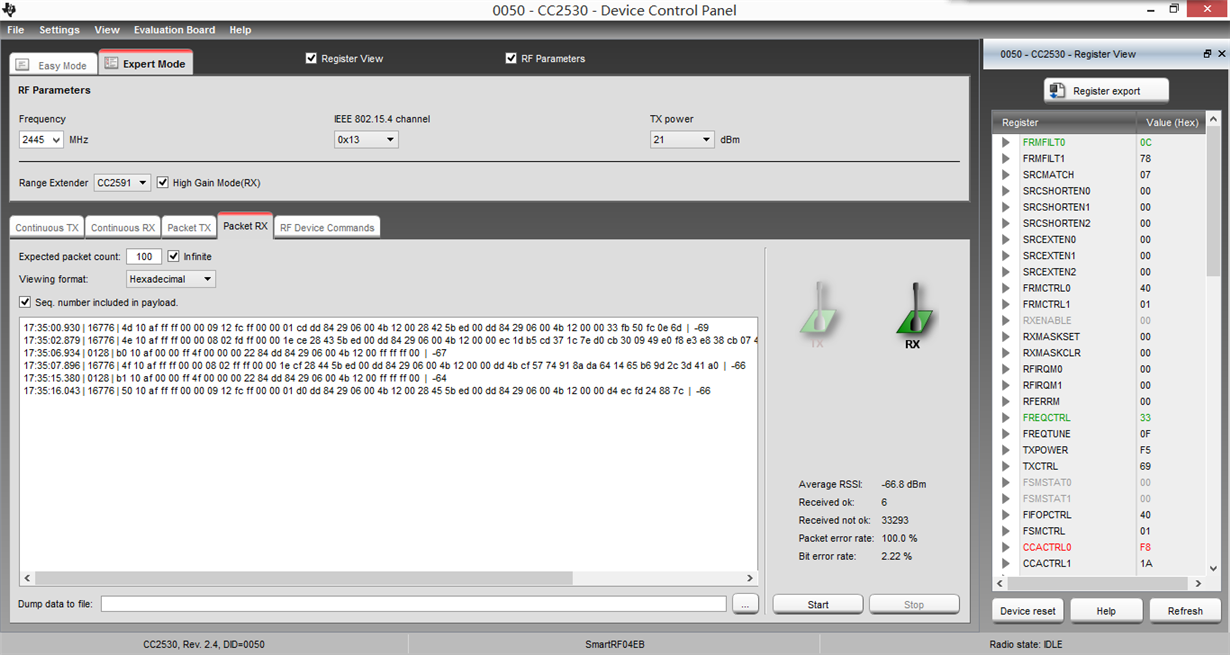Switch to the Packet RX tab
Viewport: 1230px width, 655px height.
(x=245, y=226)
